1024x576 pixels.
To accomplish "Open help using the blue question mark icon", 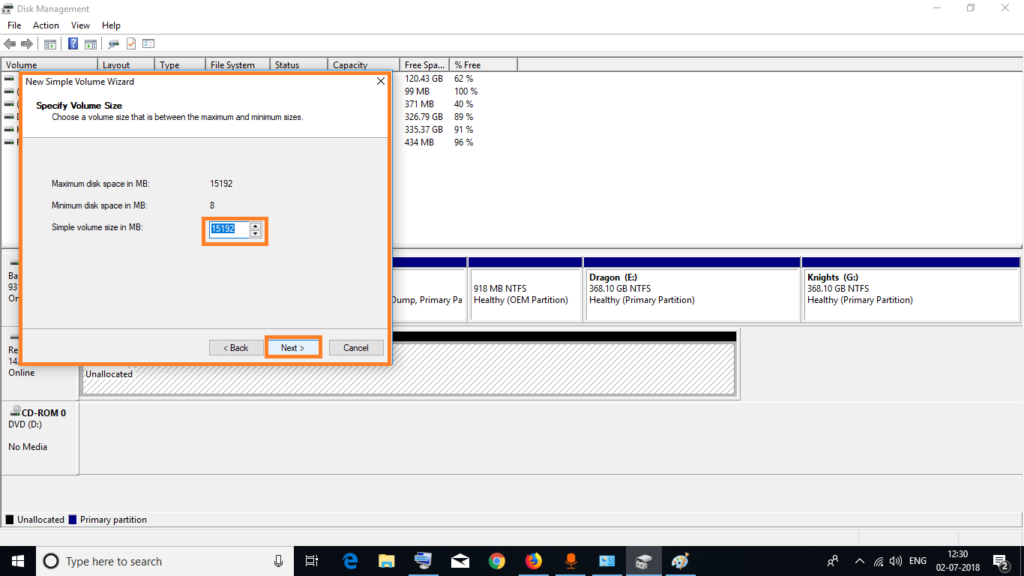I will coord(72,43).
